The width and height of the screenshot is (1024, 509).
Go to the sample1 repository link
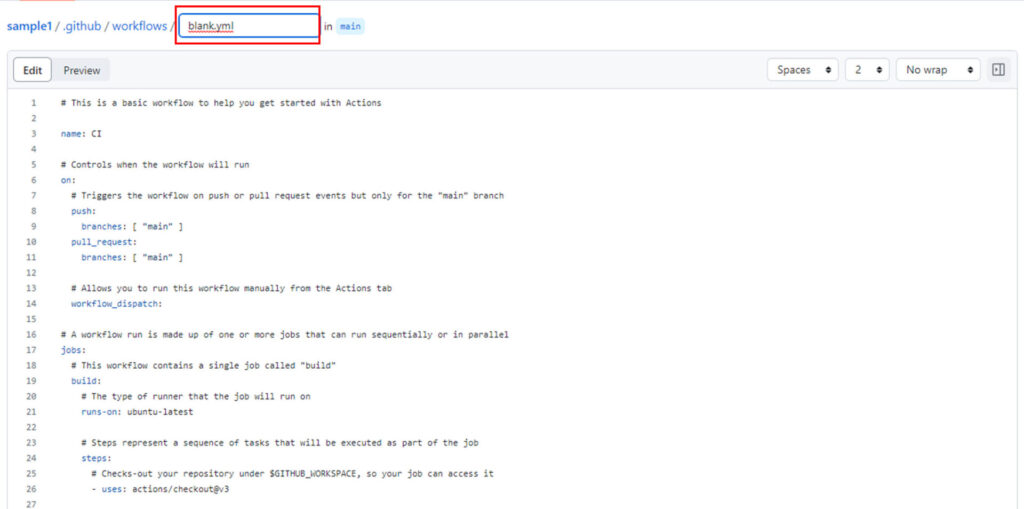coord(29,26)
